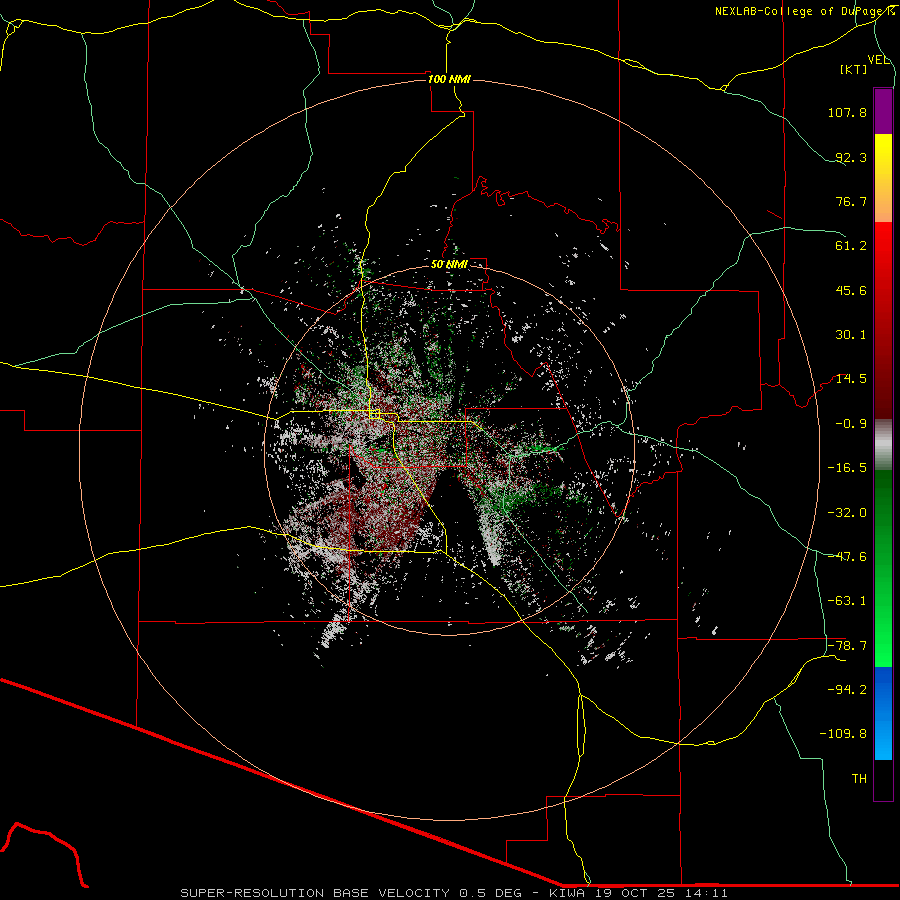900x900 pixels.
Task: Select the 107.8 velocity scale value
Action: click(x=847, y=112)
